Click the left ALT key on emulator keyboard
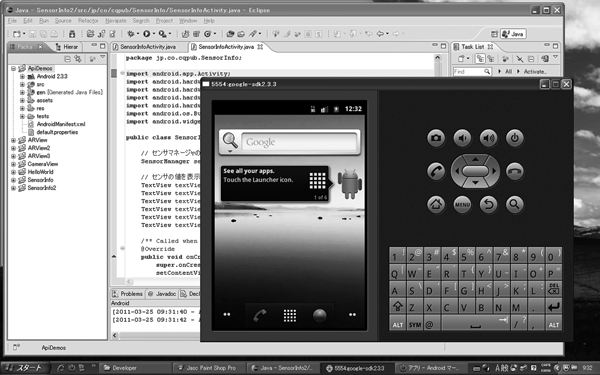 [x=398, y=324]
